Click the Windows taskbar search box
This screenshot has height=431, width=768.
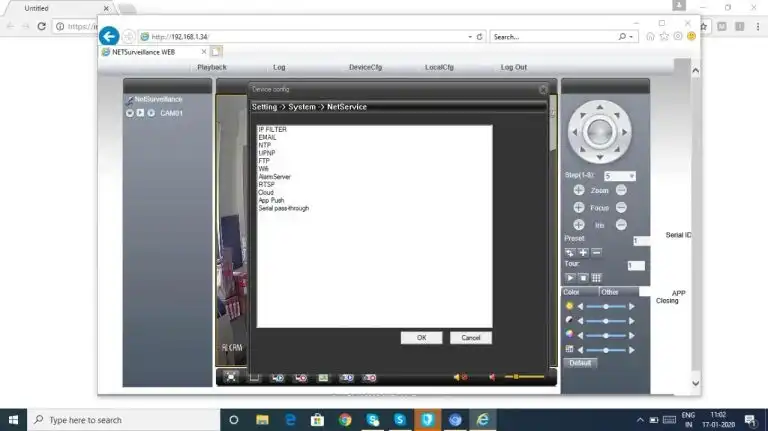pyautogui.click(x=120, y=420)
